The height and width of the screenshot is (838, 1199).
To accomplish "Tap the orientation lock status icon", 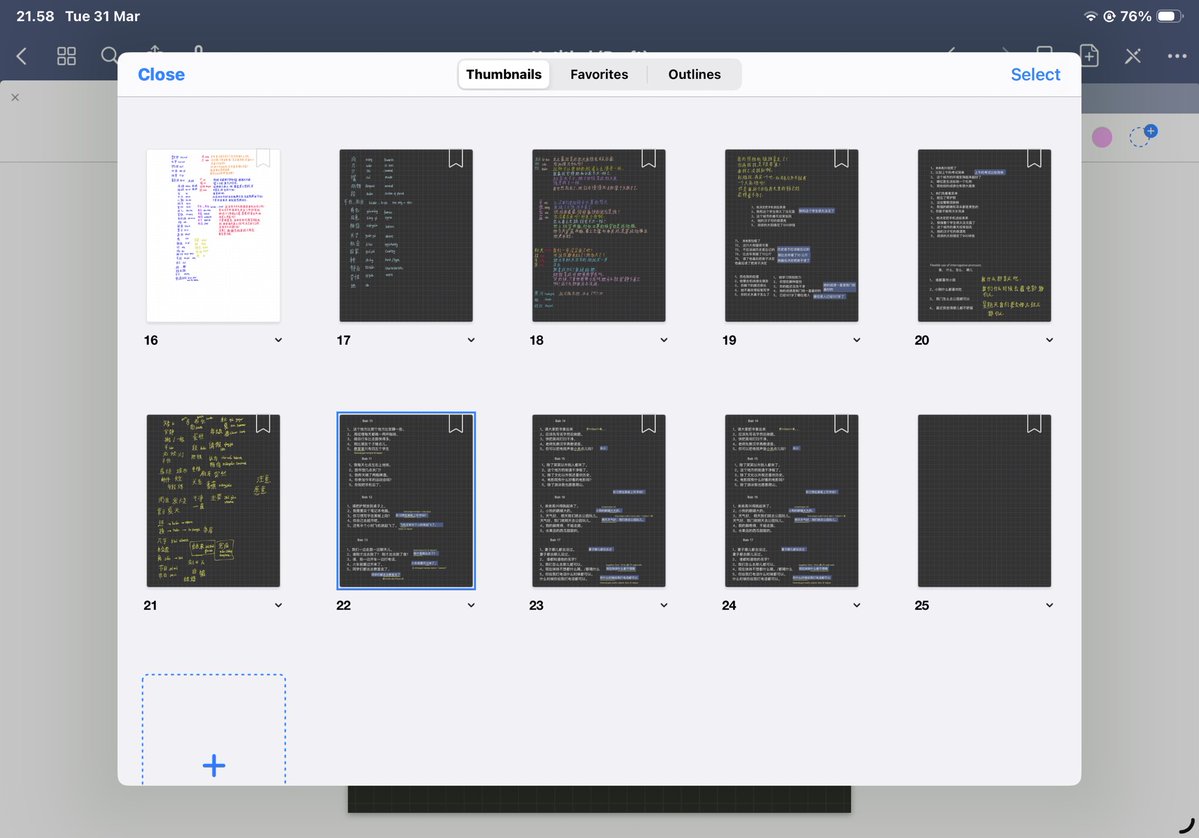I will pyautogui.click(x=1109, y=16).
